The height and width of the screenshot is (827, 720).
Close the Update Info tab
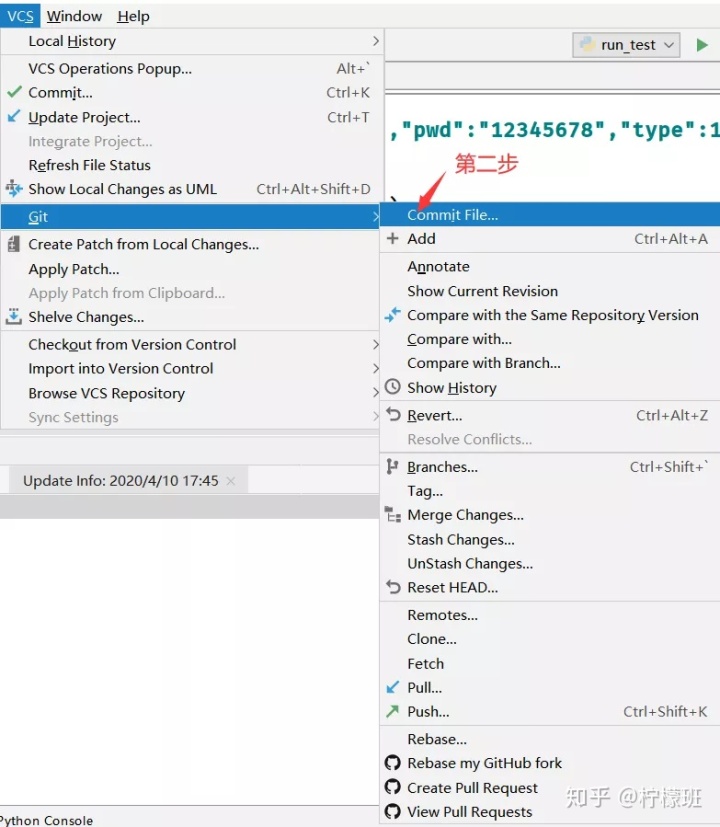(x=231, y=480)
